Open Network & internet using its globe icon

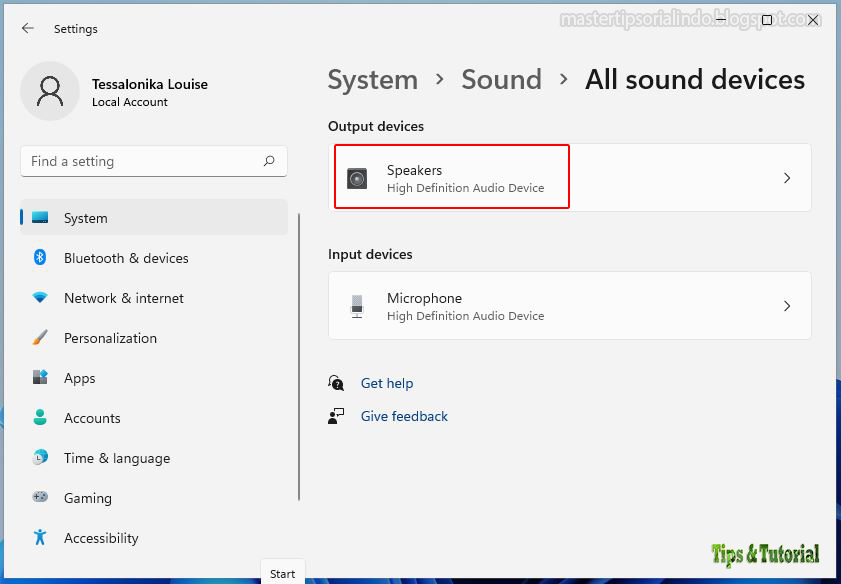[x=39, y=298]
